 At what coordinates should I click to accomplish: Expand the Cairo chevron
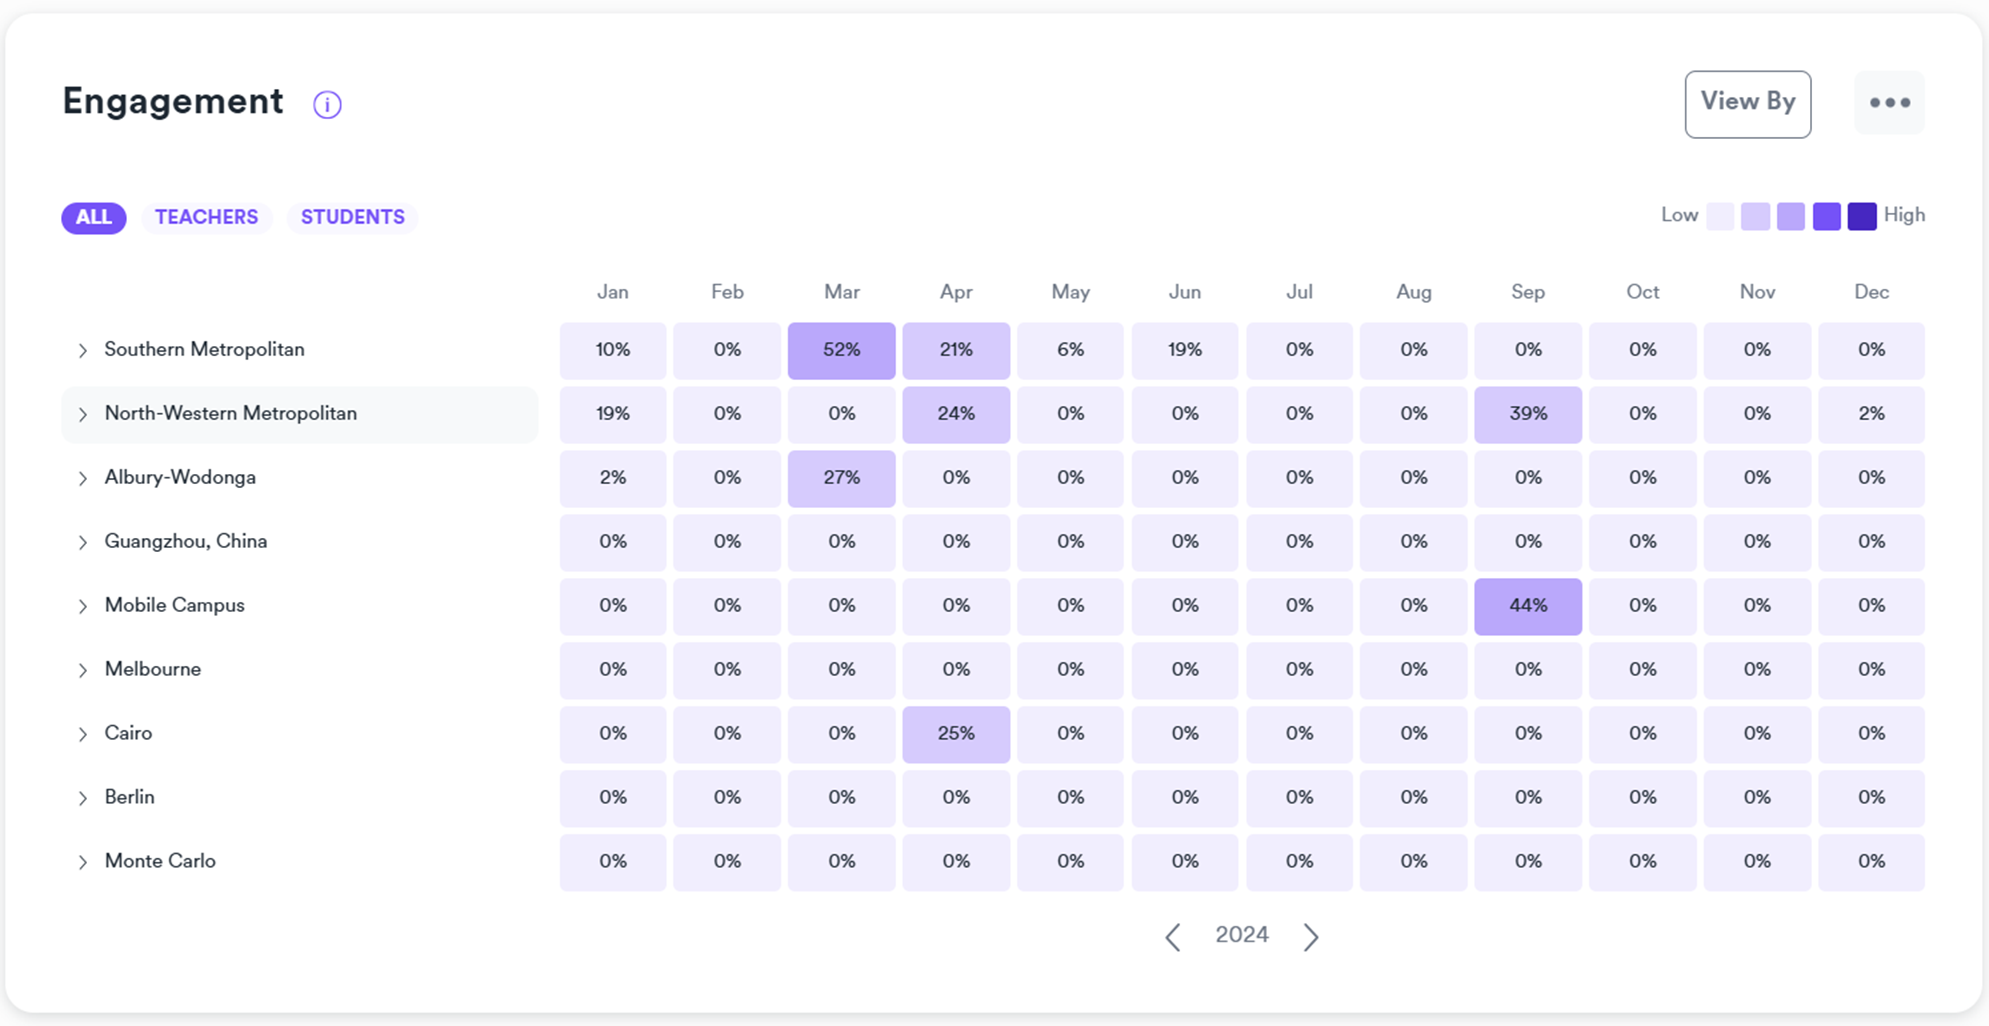pyautogui.click(x=83, y=734)
